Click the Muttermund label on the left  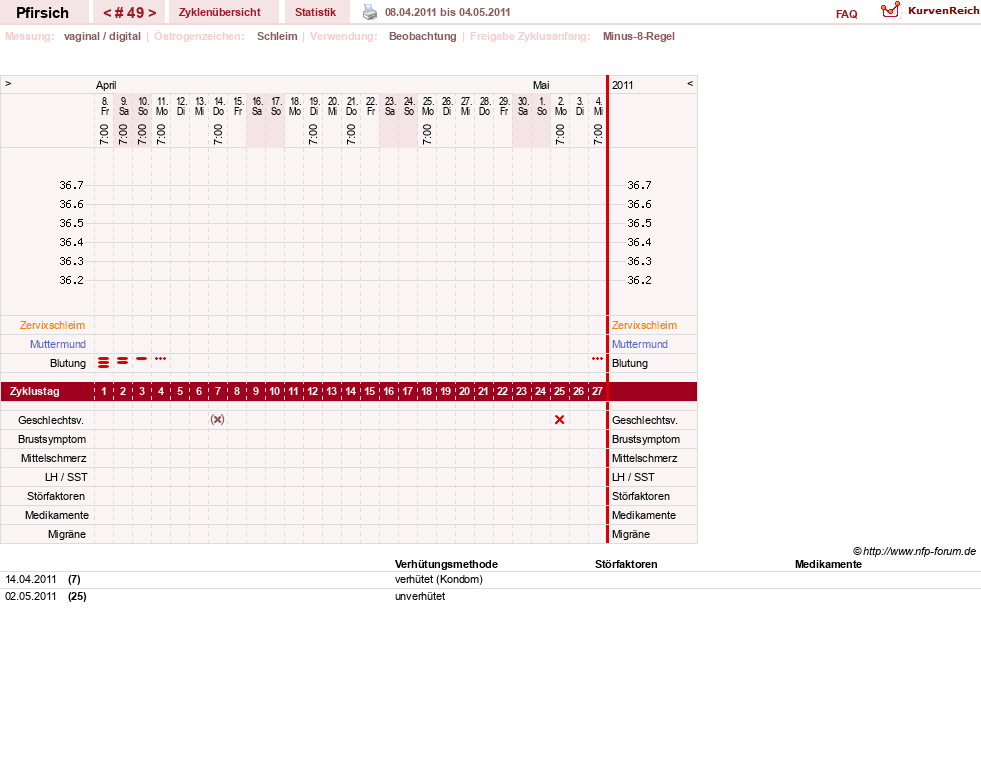coord(58,344)
